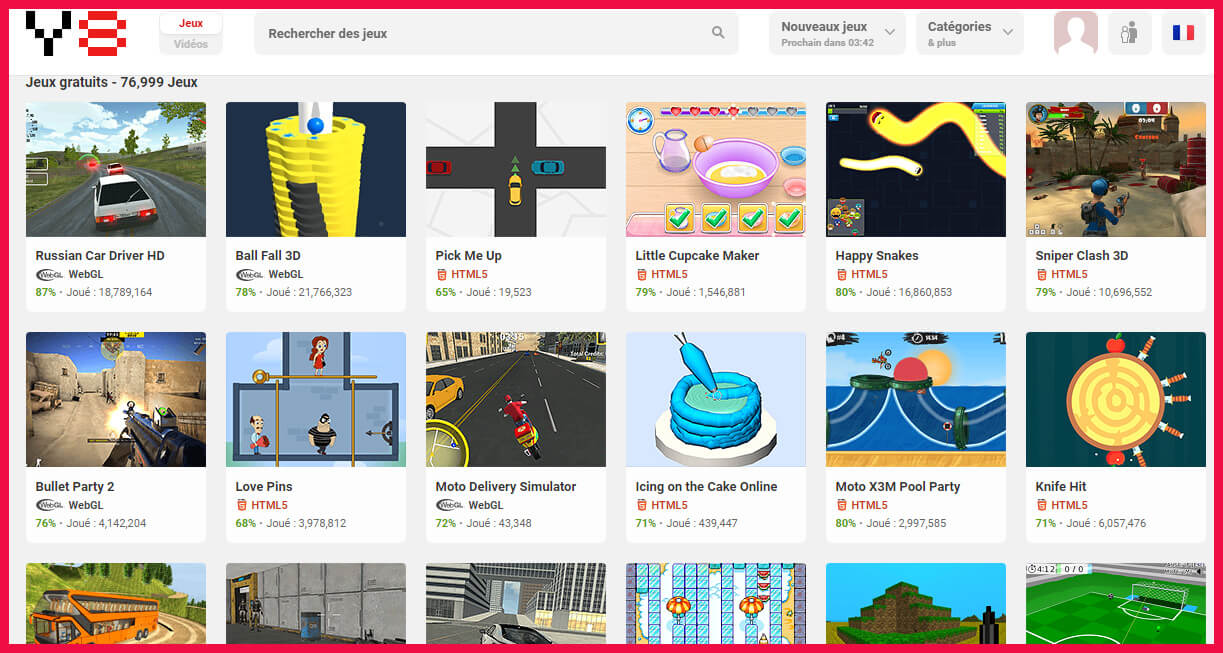The width and height of the screenshot is (1223, 653).
Task: Click WebGL icon under Moto Delivery Simulator
Action: pyautogui.click(x=449, y=505)
